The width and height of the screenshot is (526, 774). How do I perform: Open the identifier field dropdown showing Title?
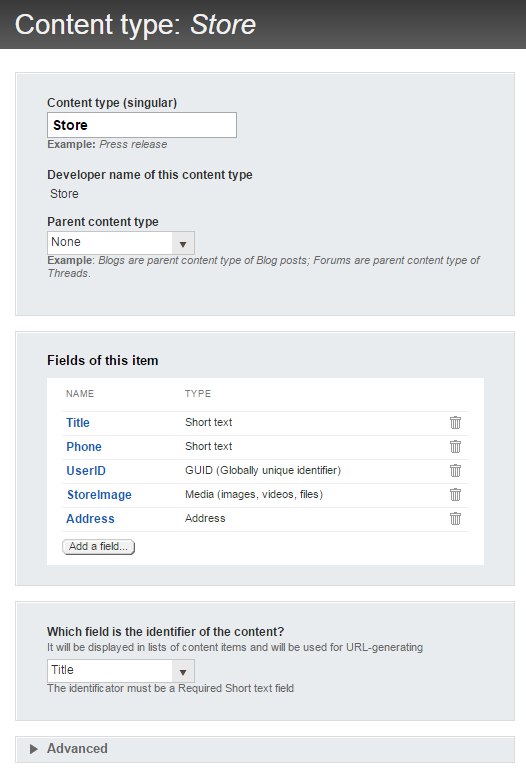[121, 671]
